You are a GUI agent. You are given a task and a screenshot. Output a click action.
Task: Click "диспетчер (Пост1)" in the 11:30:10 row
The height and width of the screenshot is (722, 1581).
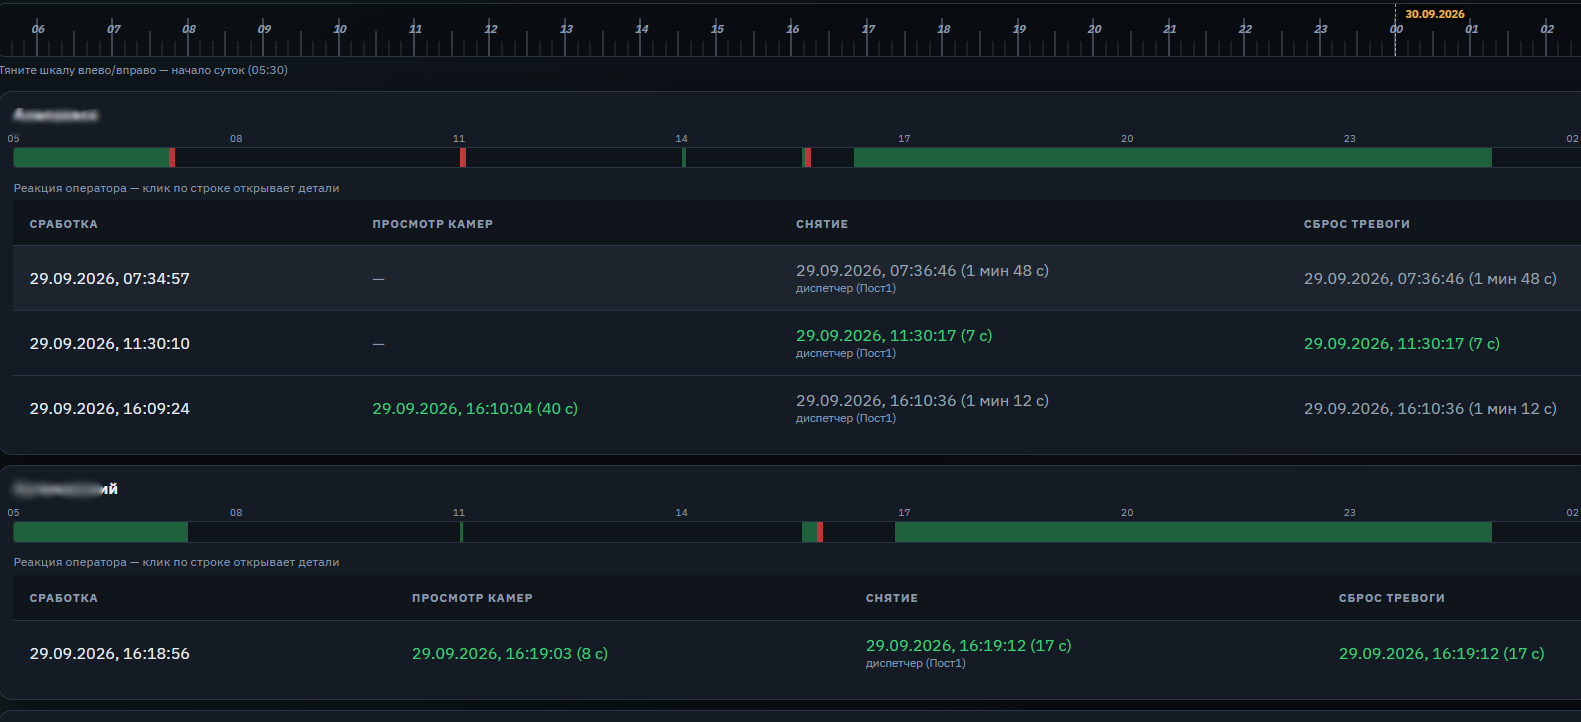tap(846, 353)
